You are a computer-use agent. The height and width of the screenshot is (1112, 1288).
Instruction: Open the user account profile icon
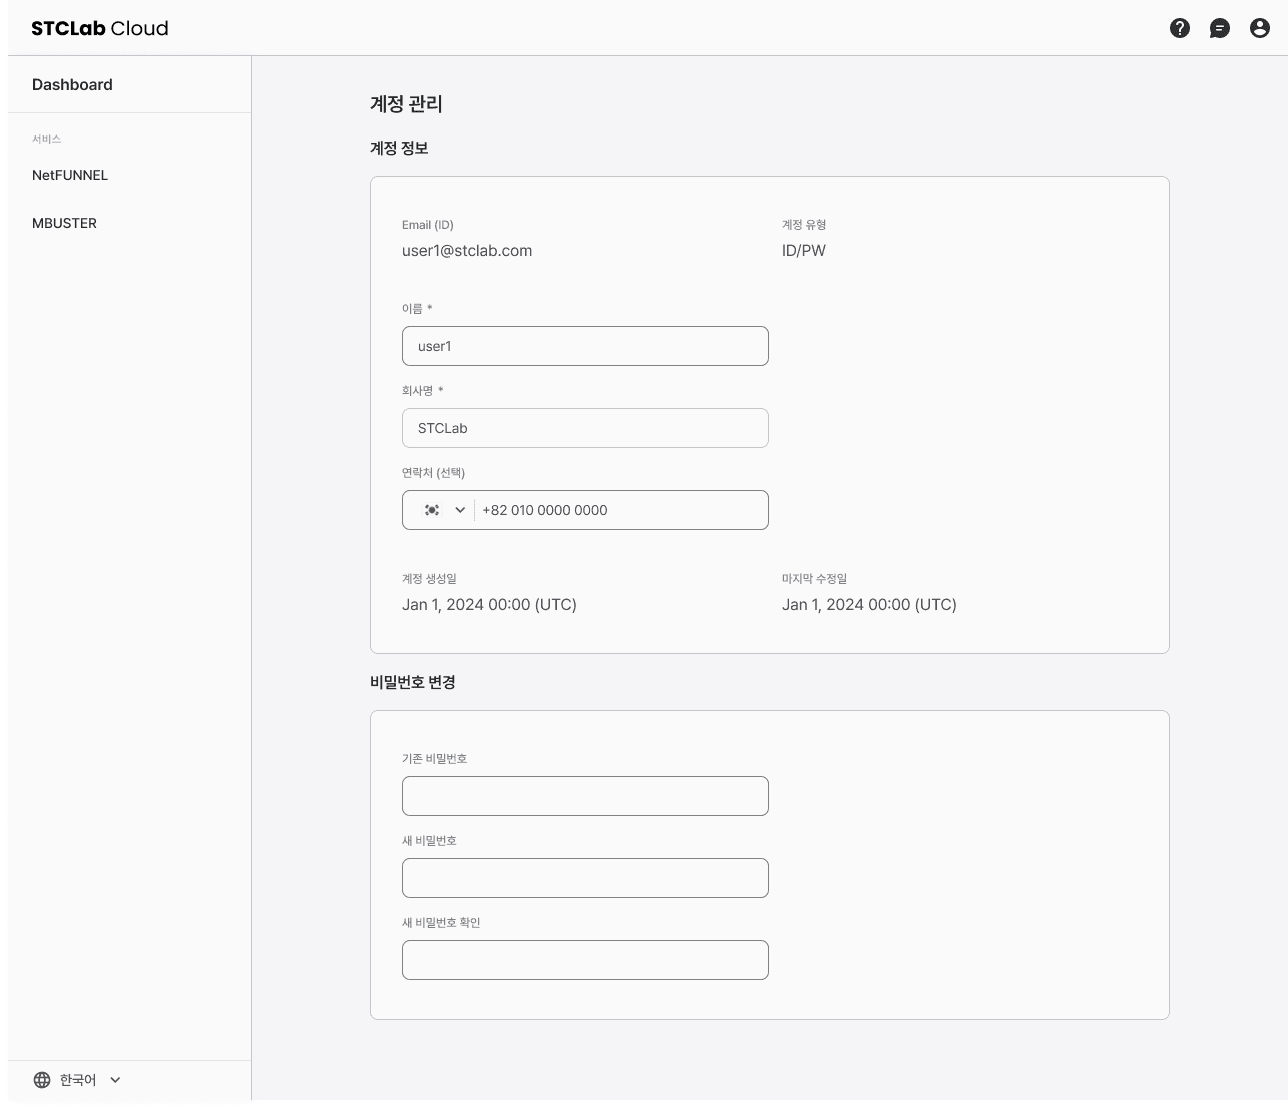[x=1260, y=28]
